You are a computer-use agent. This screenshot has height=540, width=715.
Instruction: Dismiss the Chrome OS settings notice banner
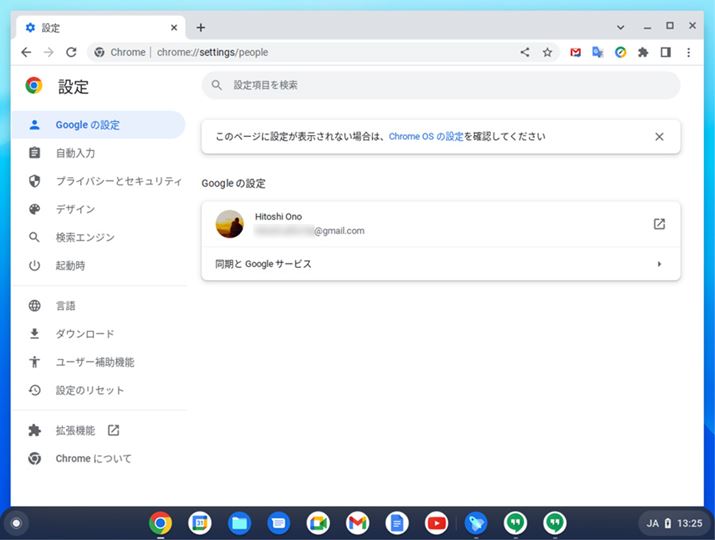pos(659,137)
